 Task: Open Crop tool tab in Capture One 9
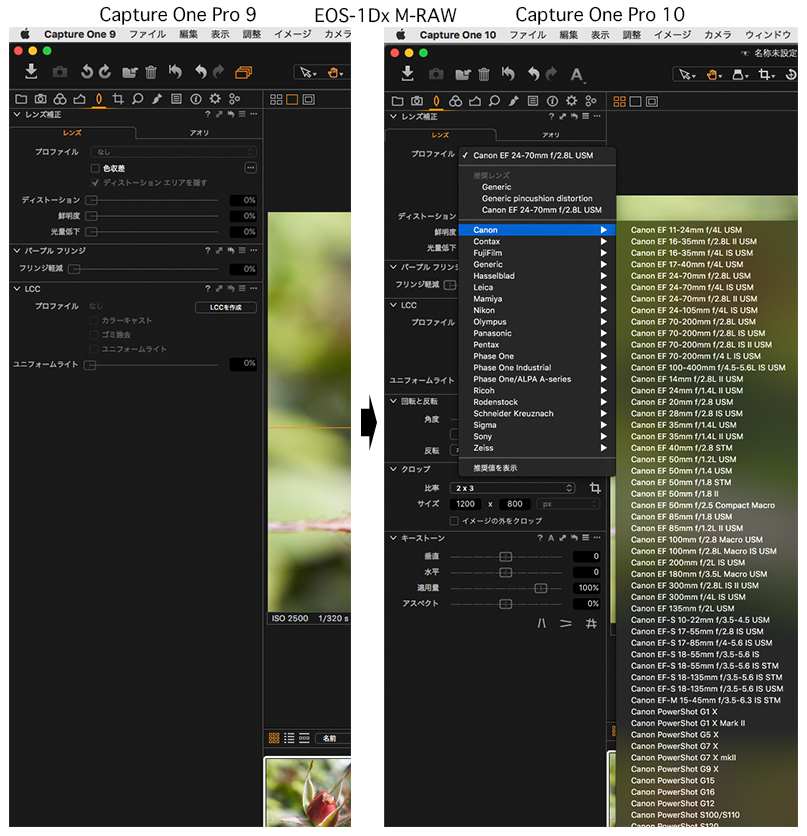[x=118, y=99]
